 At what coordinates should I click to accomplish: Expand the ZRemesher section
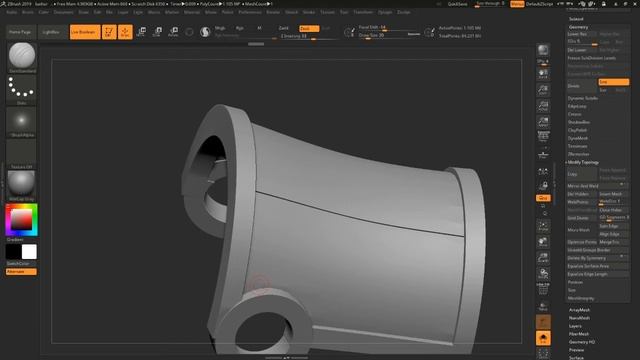(578, 154)
